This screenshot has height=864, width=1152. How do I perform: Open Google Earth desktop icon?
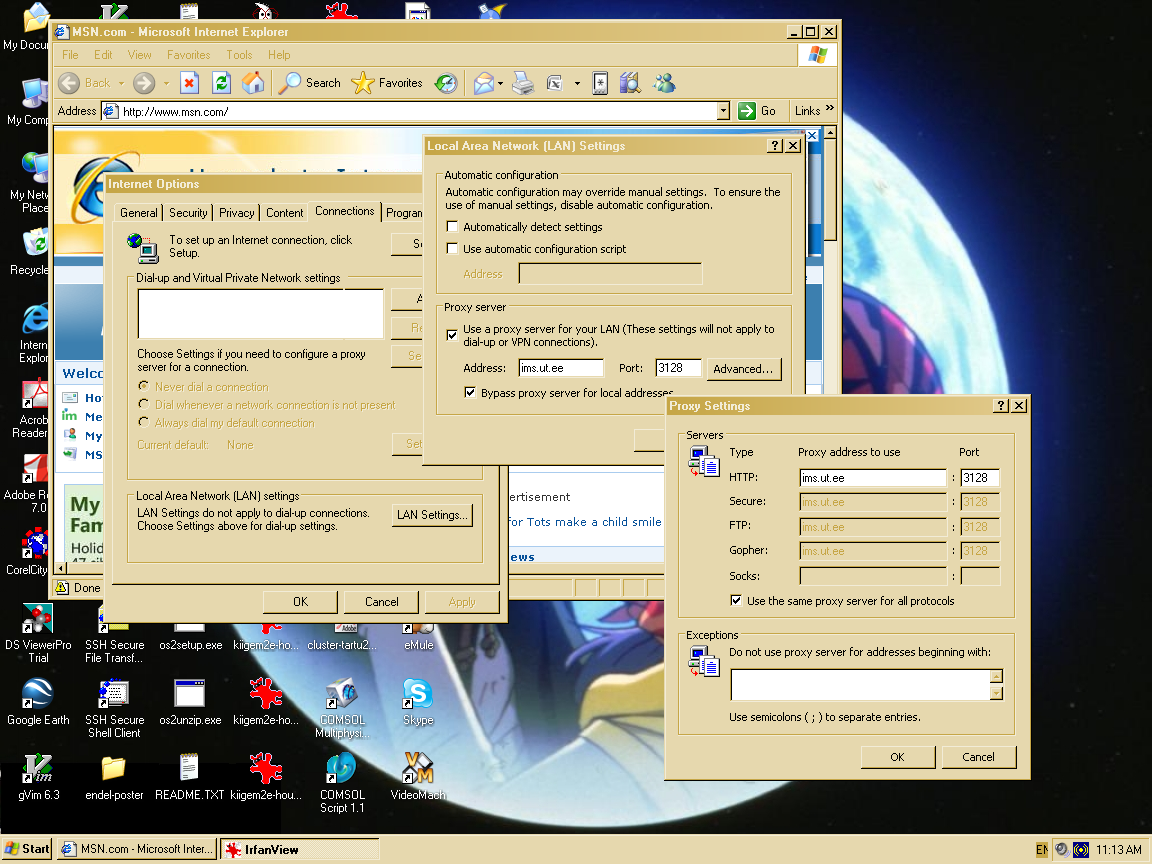37,693
